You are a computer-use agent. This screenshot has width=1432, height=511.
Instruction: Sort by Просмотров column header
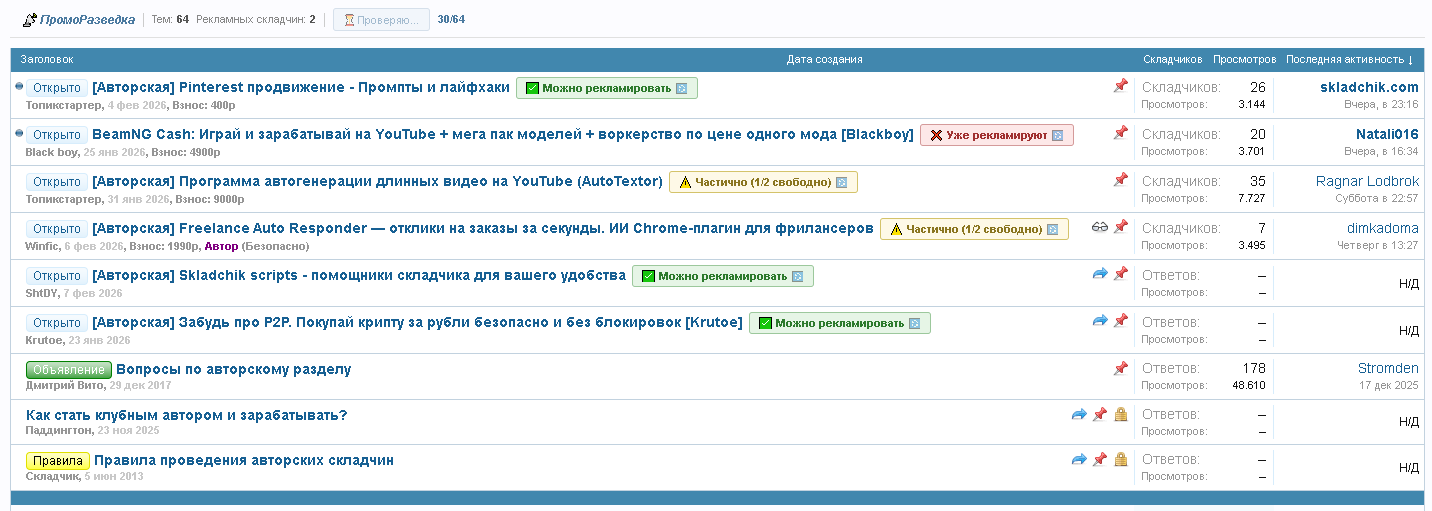[1245, 60]
